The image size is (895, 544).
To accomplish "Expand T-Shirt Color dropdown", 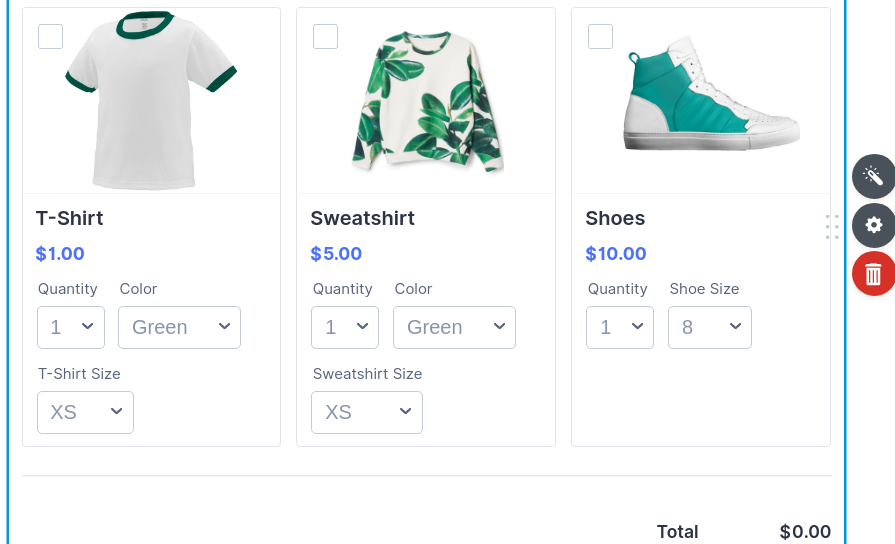I will click(x=179, y=327).
